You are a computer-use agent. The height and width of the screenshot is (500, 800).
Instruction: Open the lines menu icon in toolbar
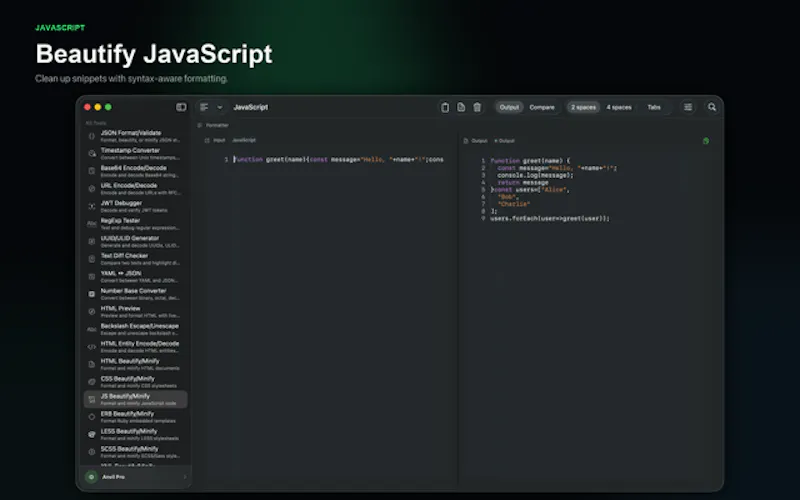tap(688, 107)
